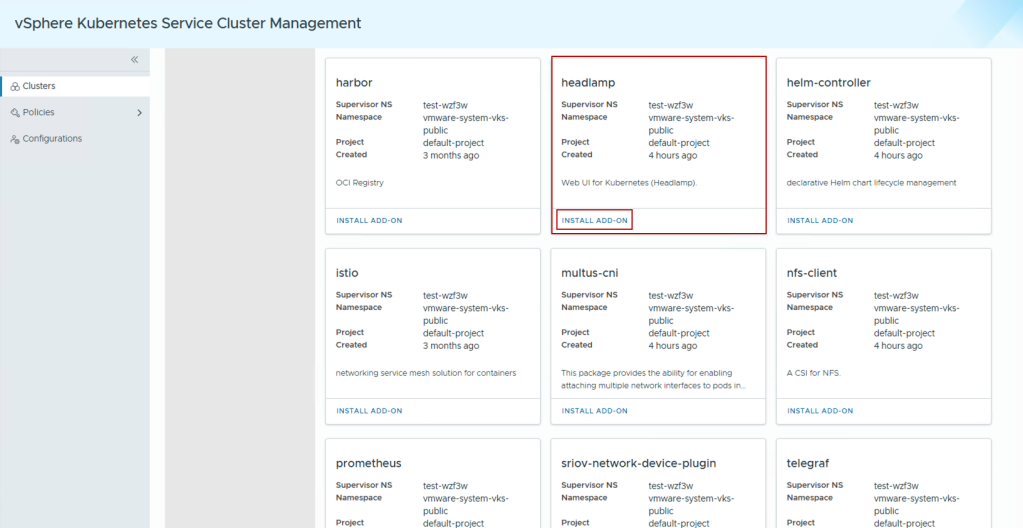Install the helm-controller add-on
The width and height of the screenshot is (1023, 528).
820,221
